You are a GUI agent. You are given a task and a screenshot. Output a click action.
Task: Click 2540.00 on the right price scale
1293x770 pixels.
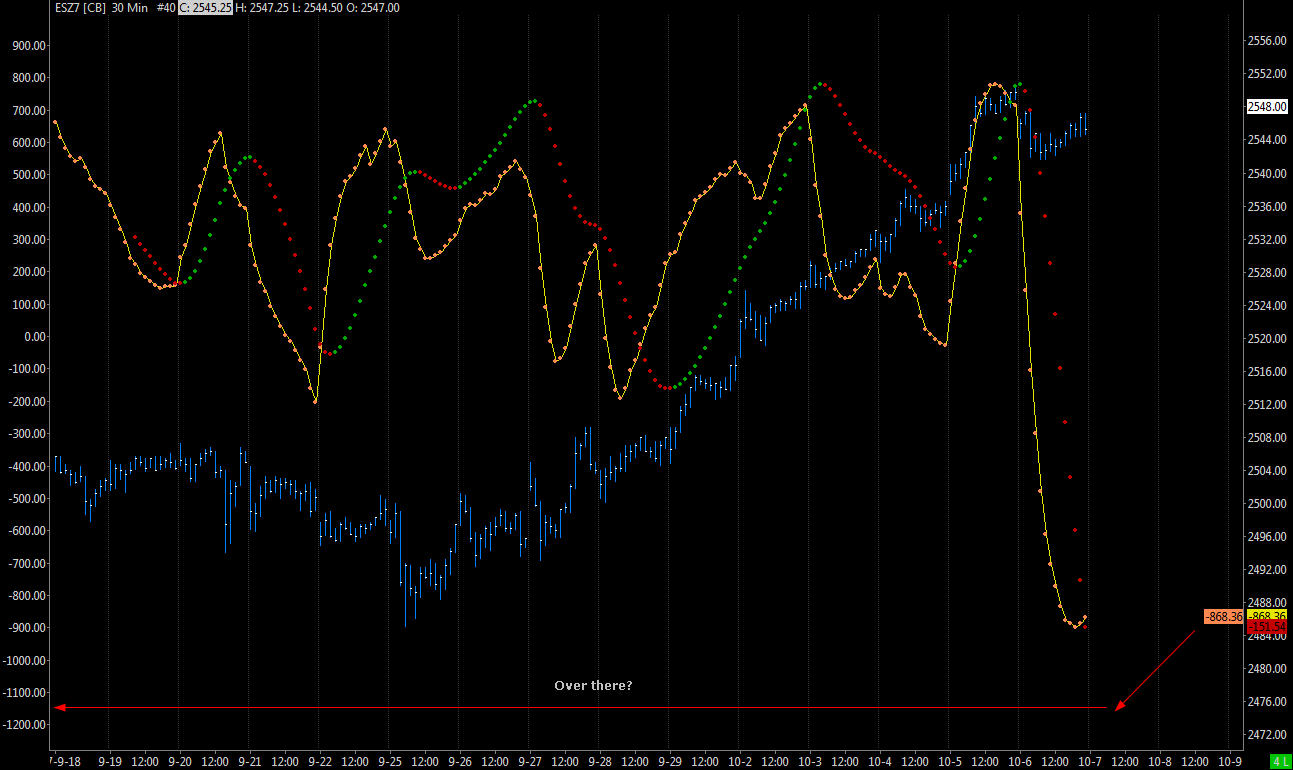(1265, 173)
